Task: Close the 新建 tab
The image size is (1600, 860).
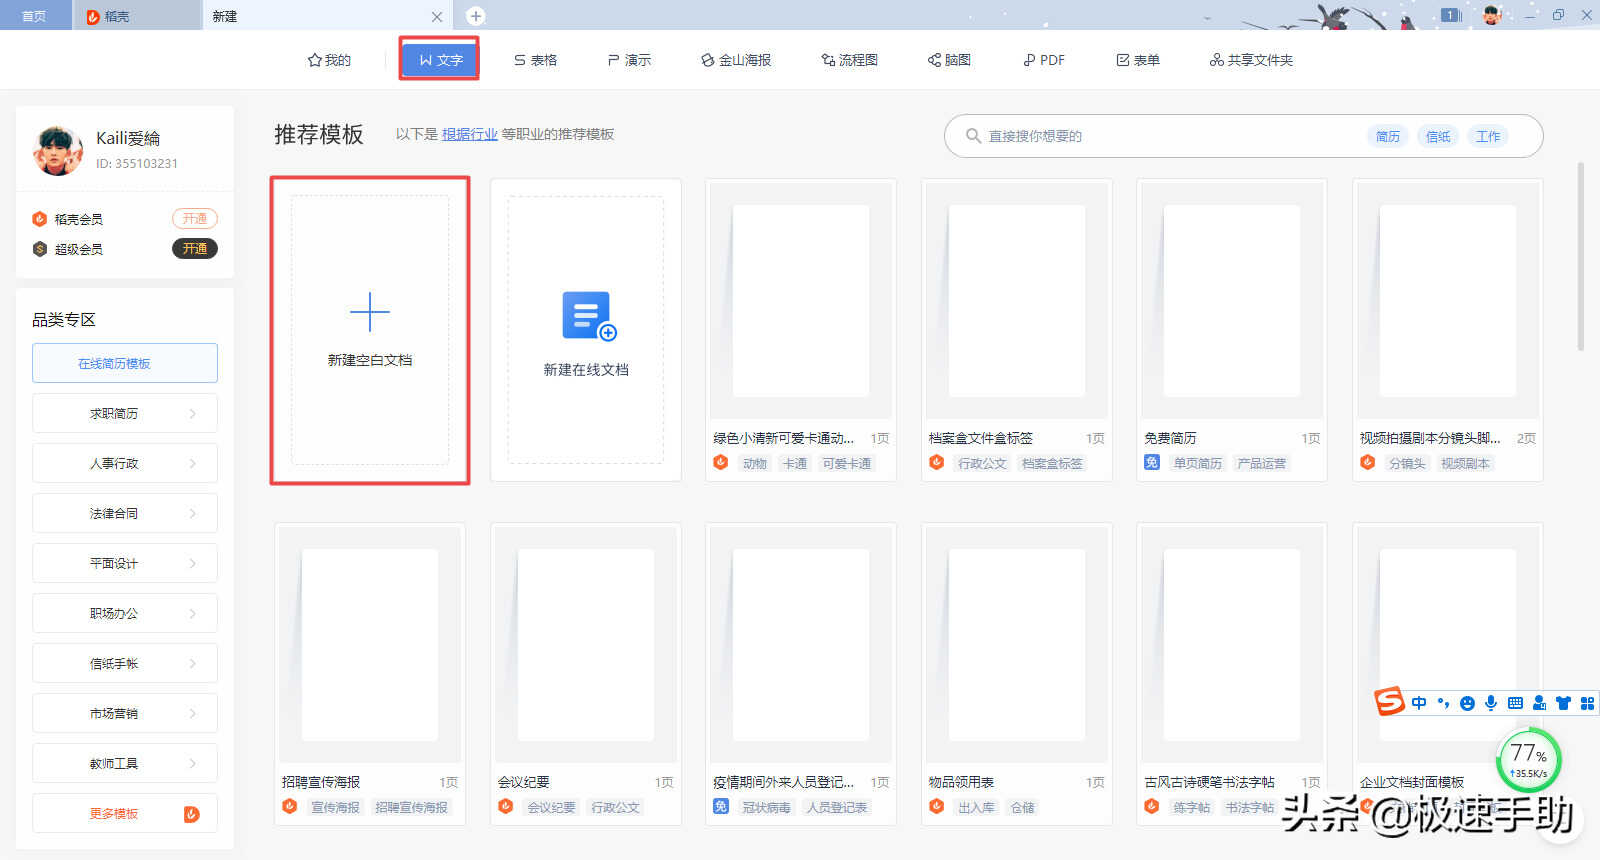Action: [x=437, y=16]
